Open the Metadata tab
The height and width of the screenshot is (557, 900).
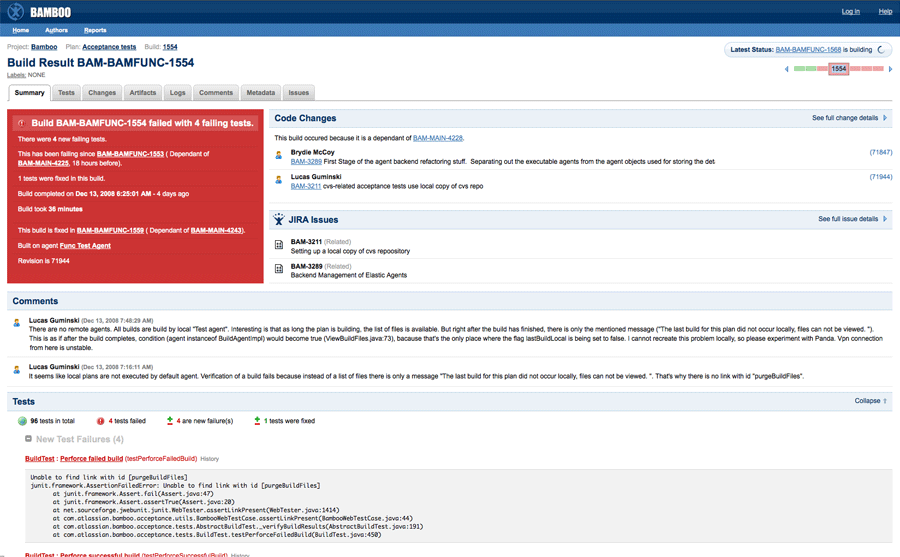261,92
